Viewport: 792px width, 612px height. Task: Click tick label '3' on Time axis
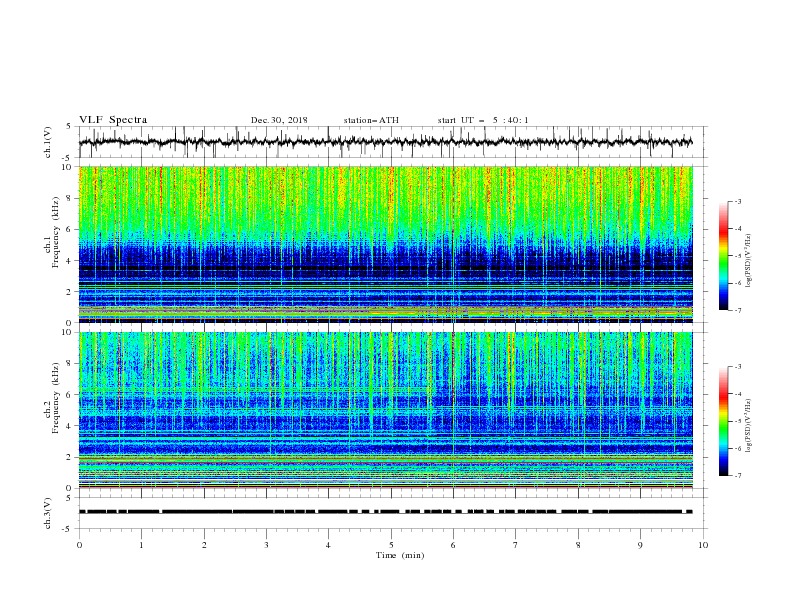coord(266,545)
